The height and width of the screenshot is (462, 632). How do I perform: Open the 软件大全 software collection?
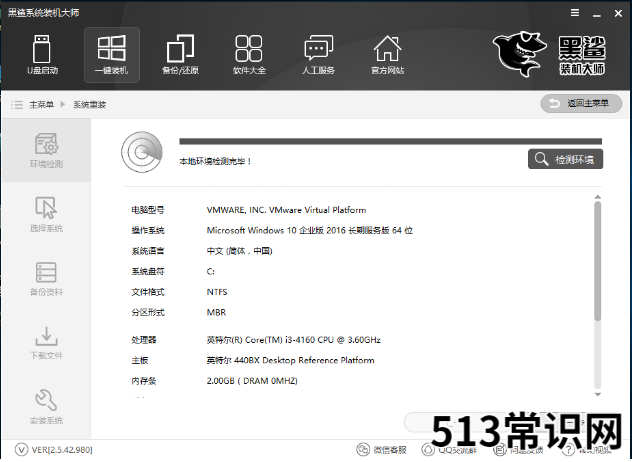pos(249,55)
